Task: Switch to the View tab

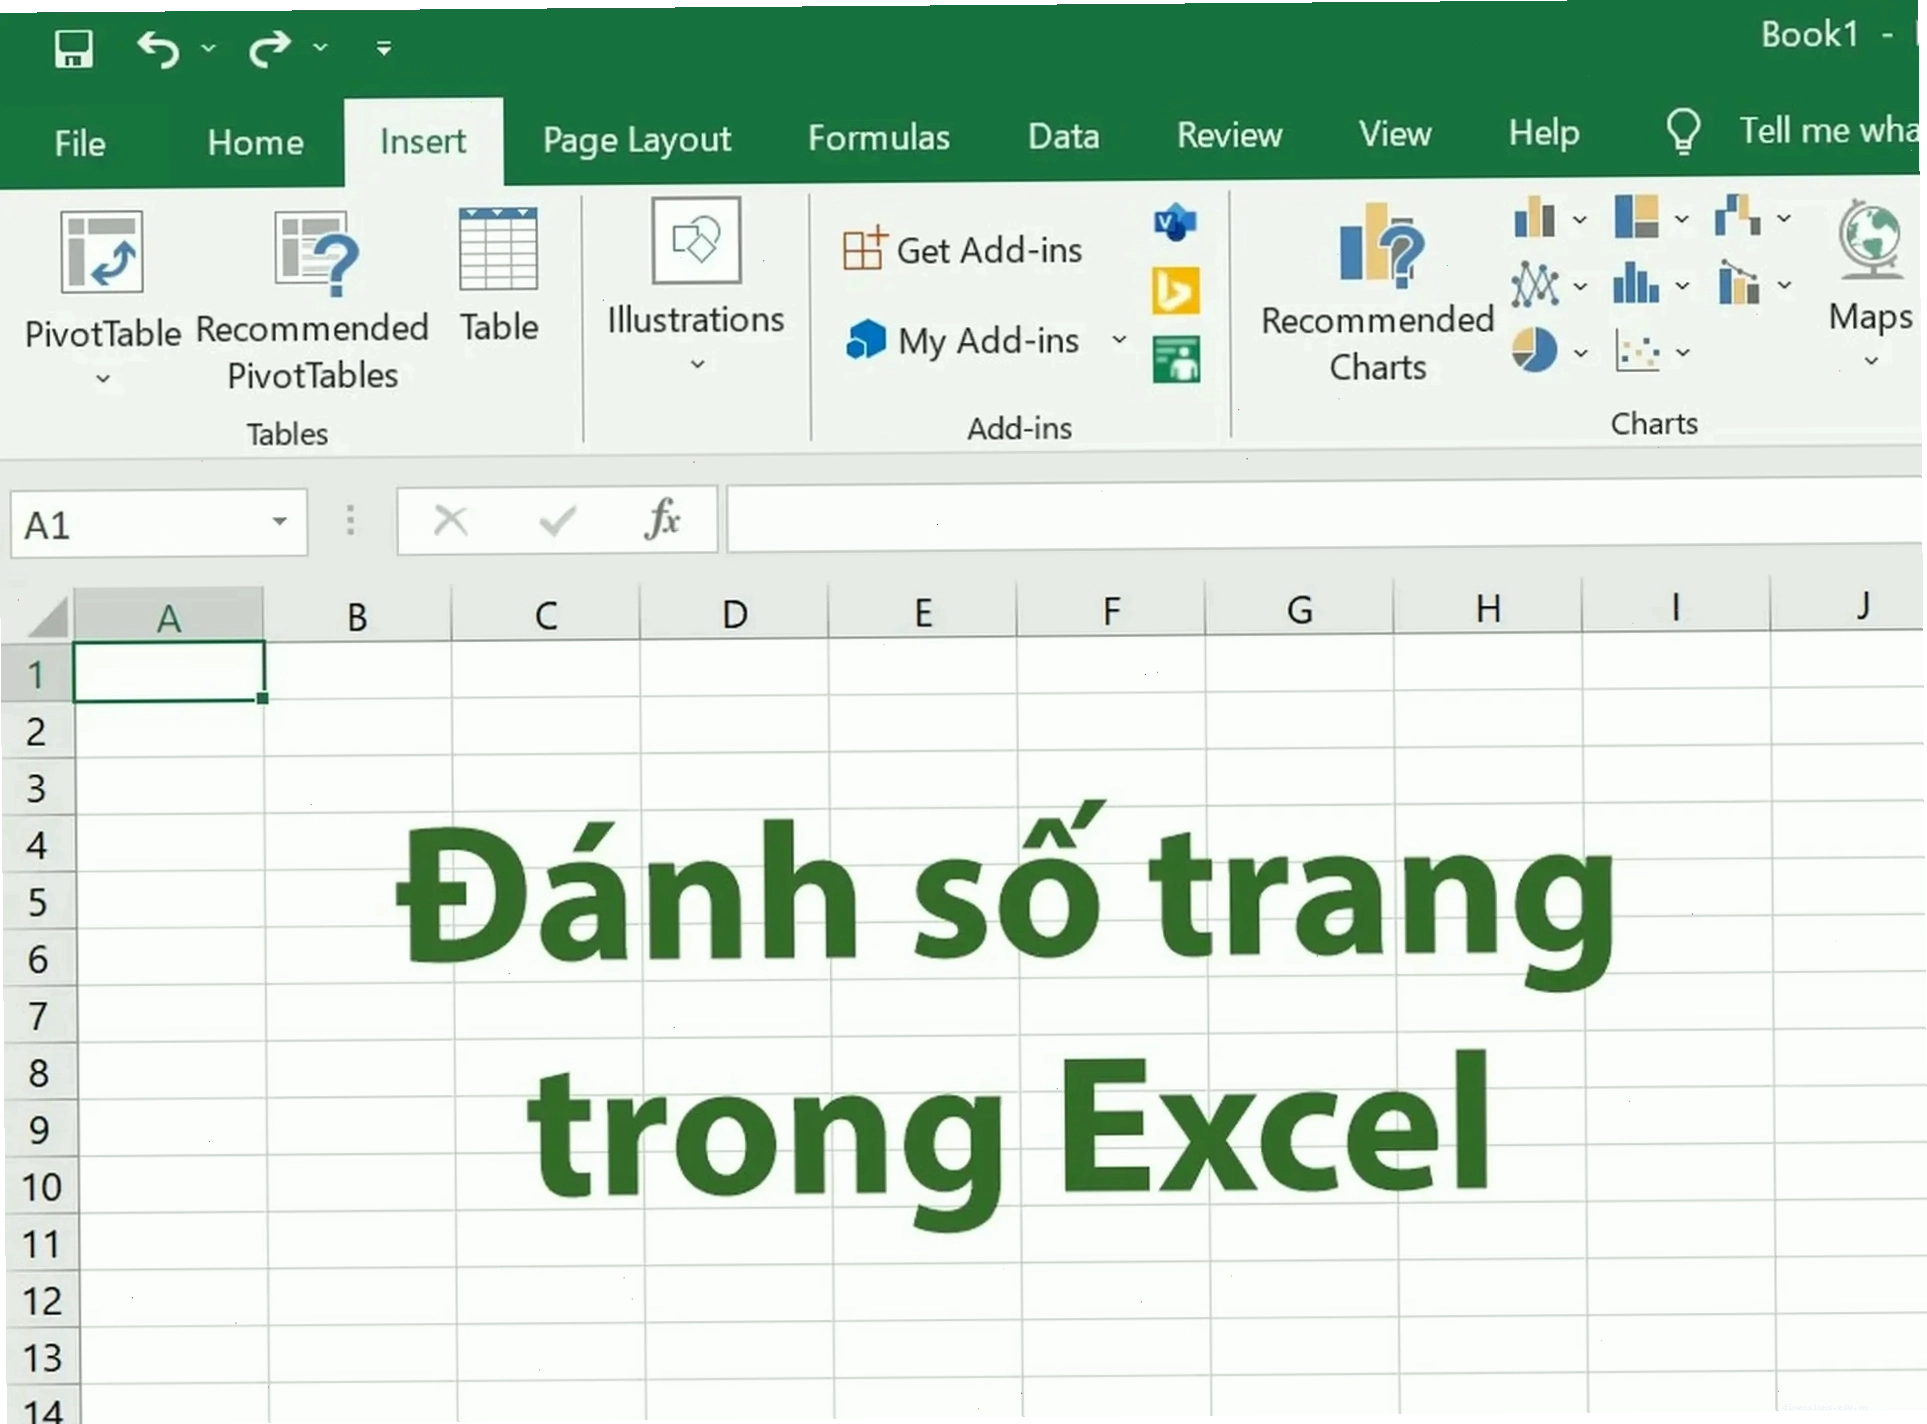Action: click(x=1395, y=133)
